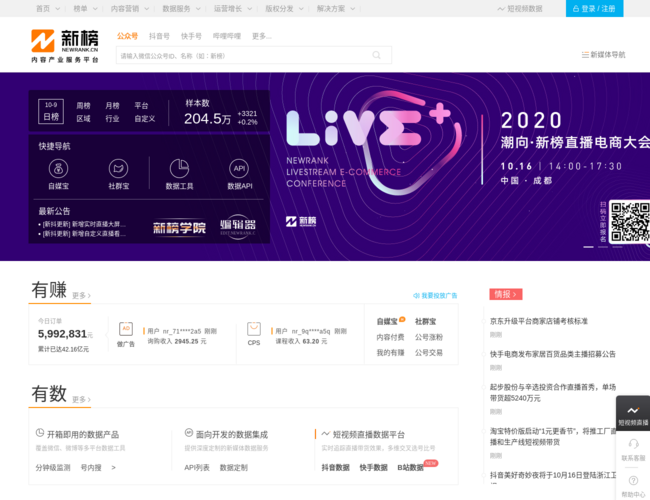Click the 情报 red button
The width and height of the screenshot is (650, 500).
coord(506,294)
